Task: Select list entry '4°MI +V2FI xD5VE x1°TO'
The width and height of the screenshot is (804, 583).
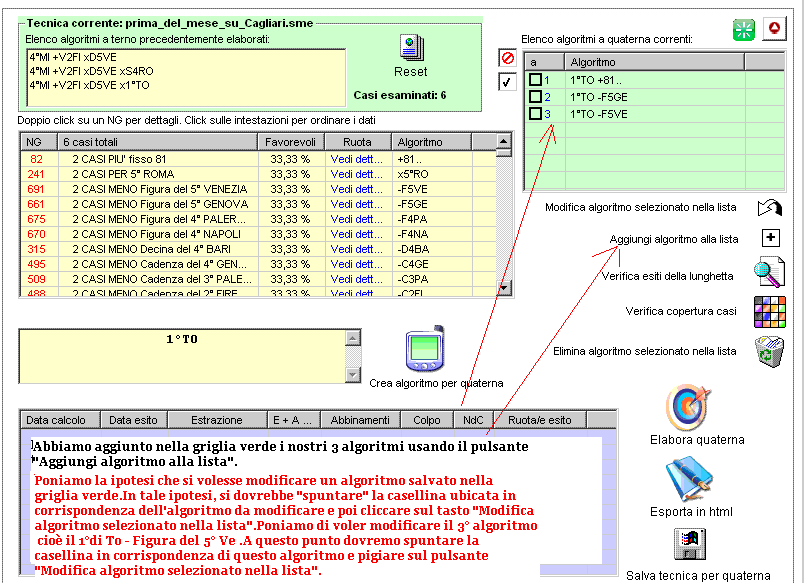Action: coord(89,85)
